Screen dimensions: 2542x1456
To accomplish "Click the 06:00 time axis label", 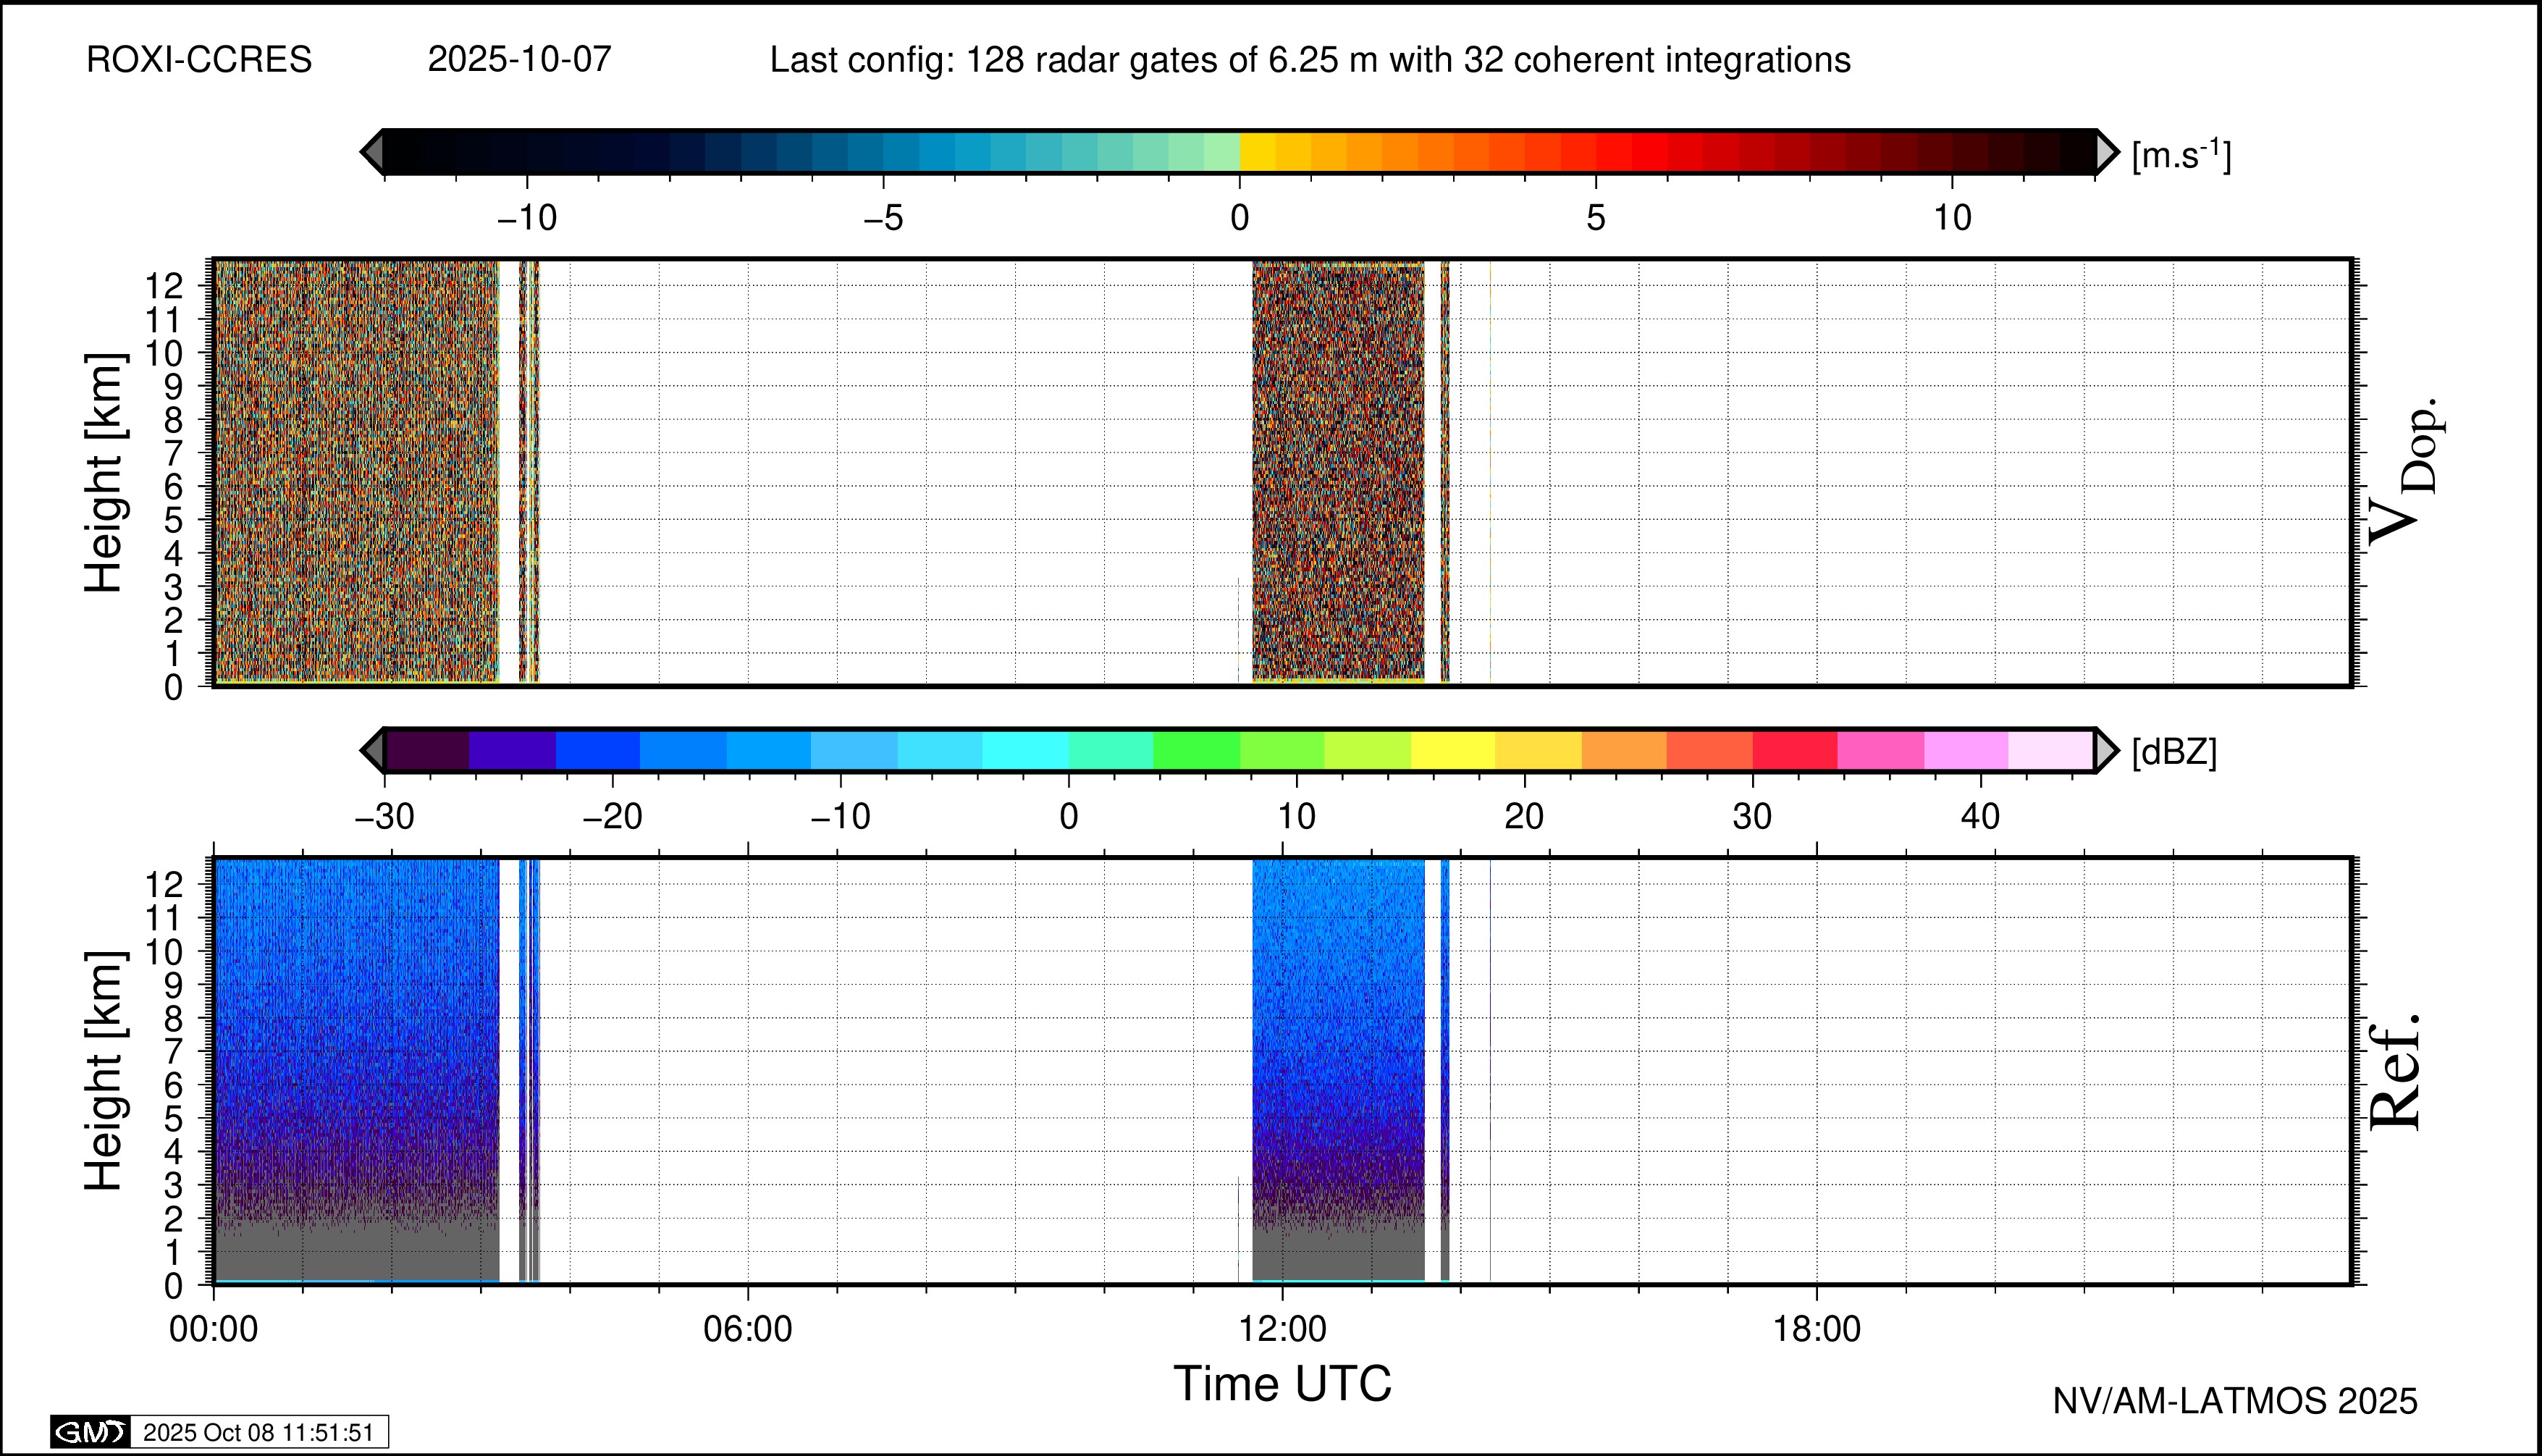I will click(x=748, y=1329).
